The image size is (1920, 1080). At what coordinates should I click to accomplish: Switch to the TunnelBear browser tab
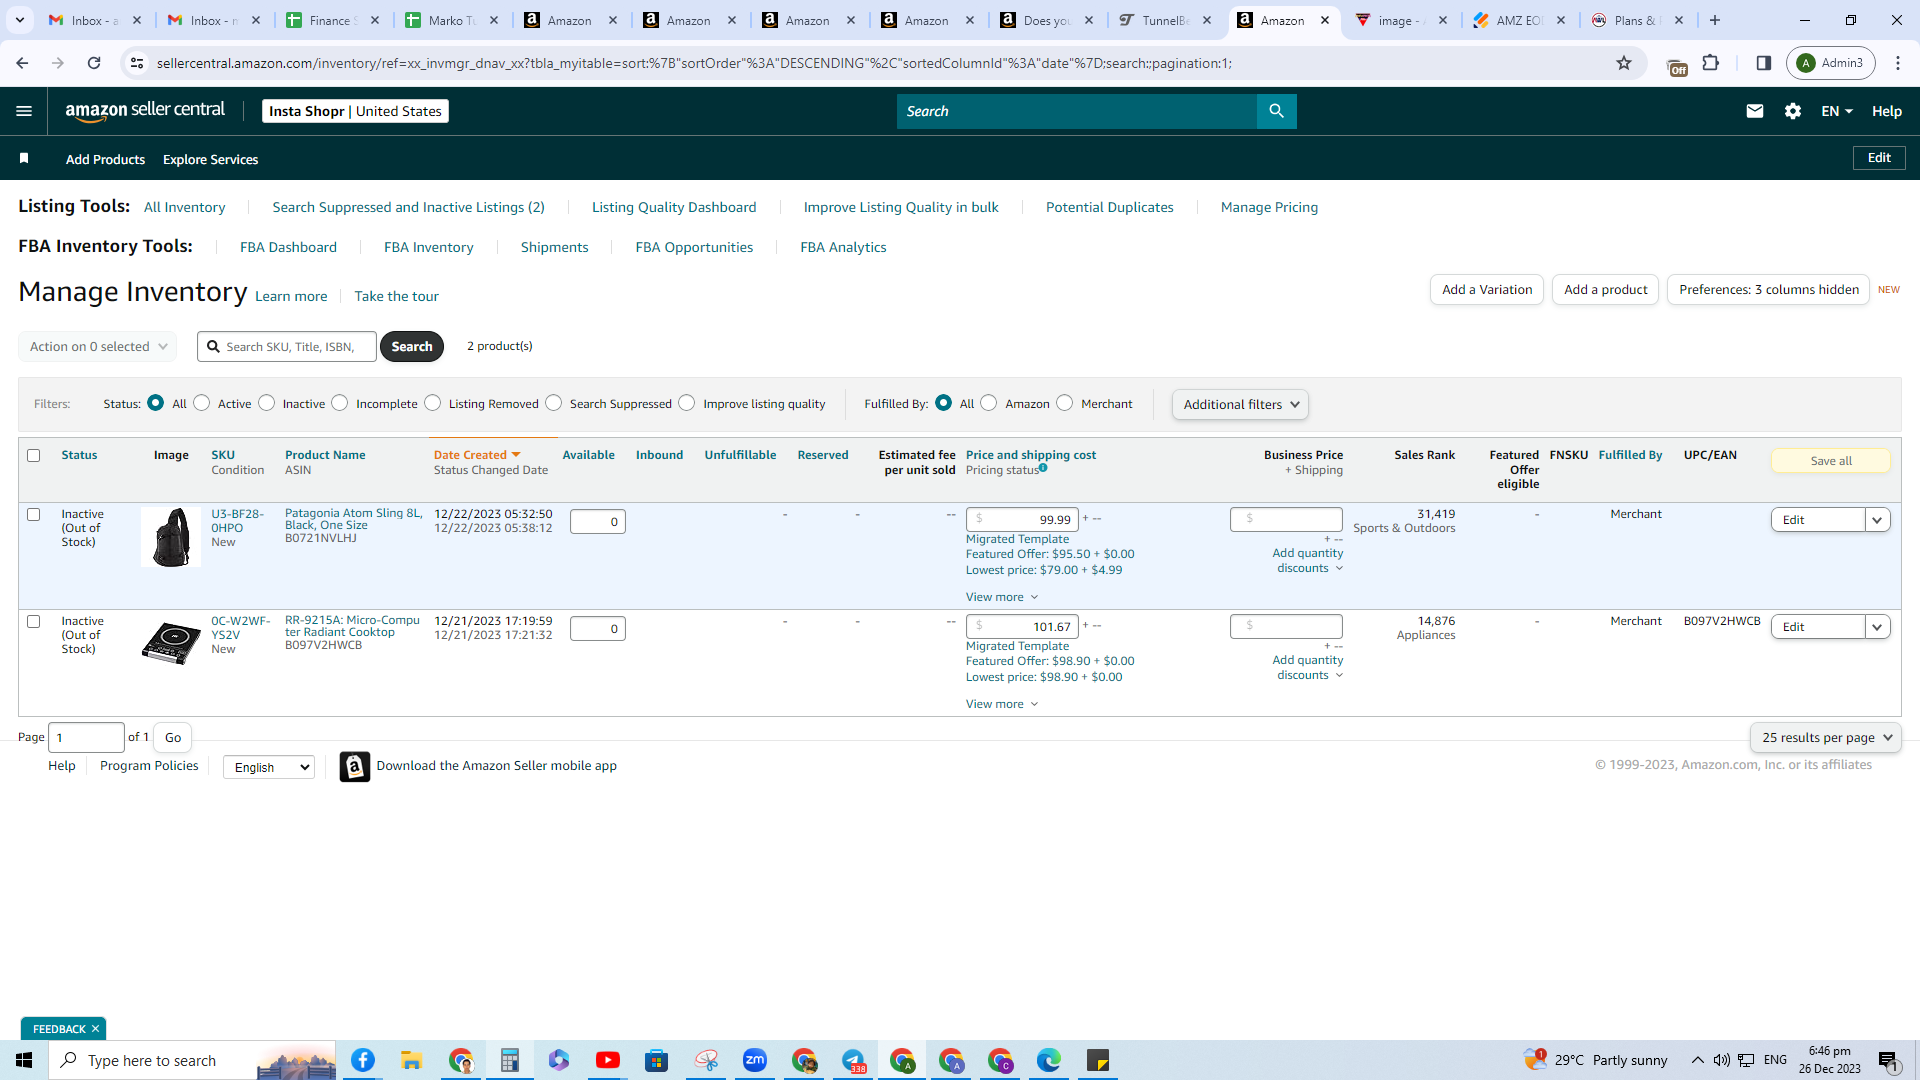[x=1166, y=20]
